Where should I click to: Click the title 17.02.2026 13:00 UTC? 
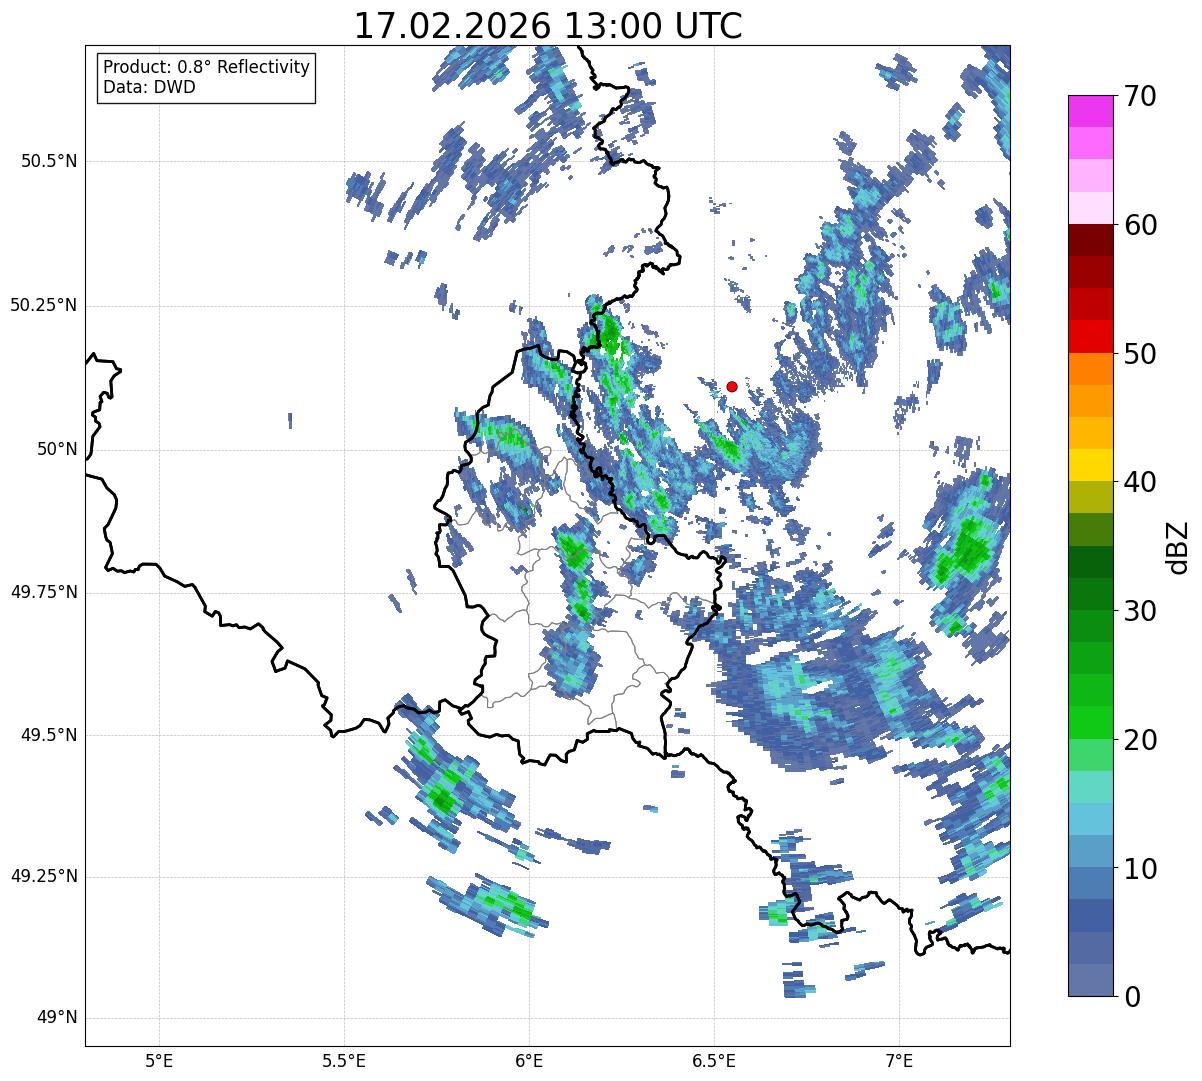click(x=548, y=26)
